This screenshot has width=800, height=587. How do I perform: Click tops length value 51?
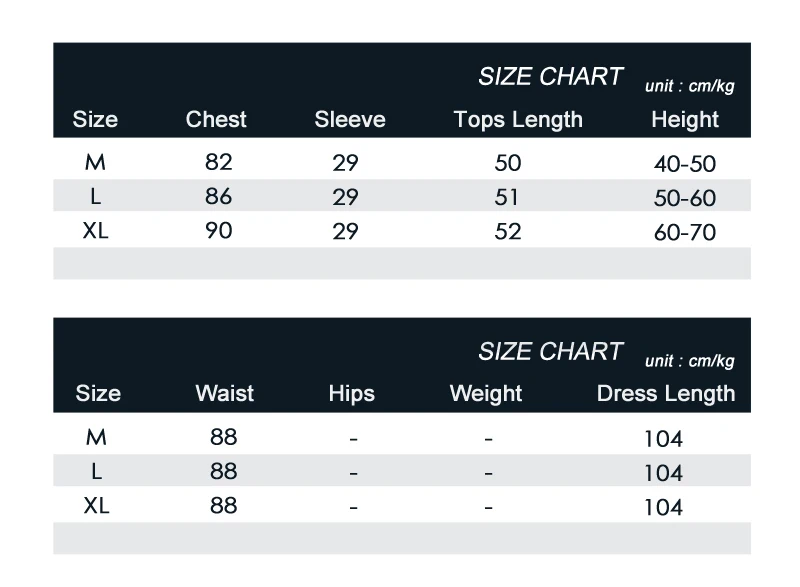point(507,197)
